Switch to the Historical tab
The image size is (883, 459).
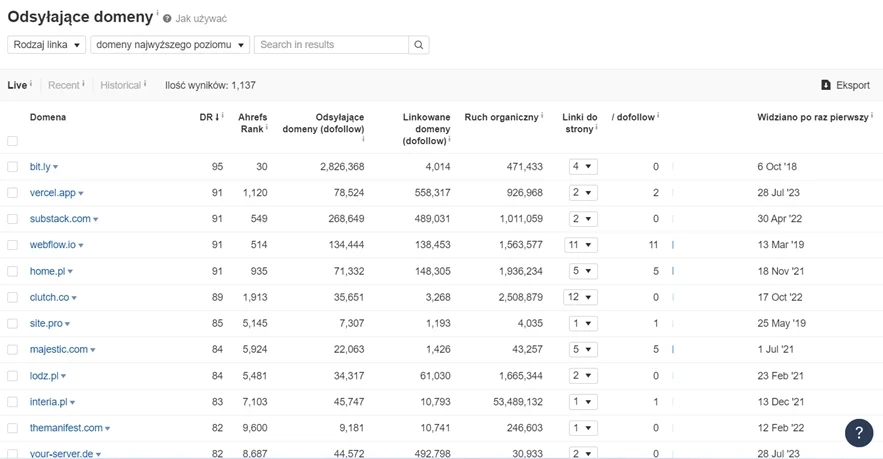pyautogui.click(x=121, y=85)
